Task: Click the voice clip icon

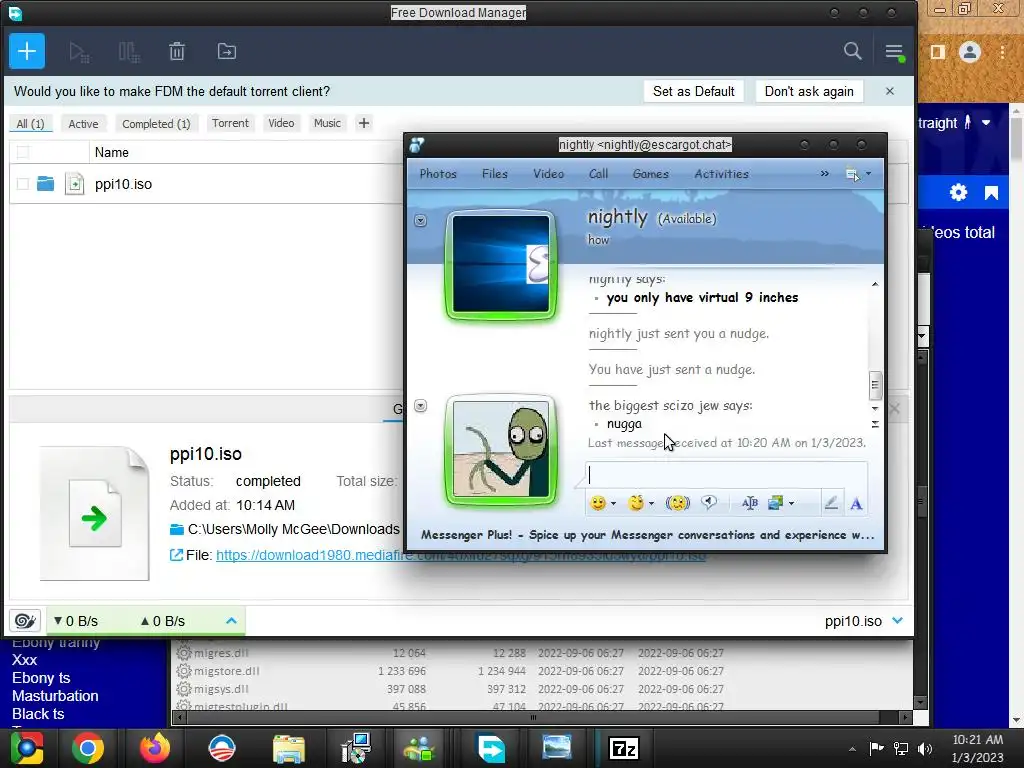Action: [x=709, y=502]
